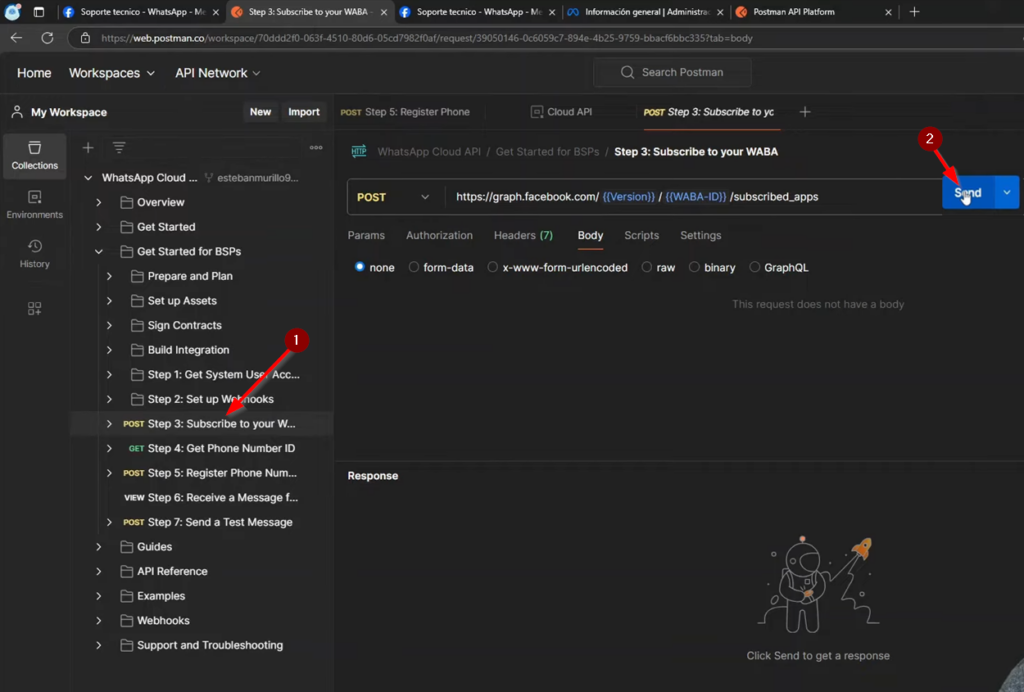Expand the Prepare and Plan folder
Viewport: 1024px width, 692px height.
click(109, 276)
